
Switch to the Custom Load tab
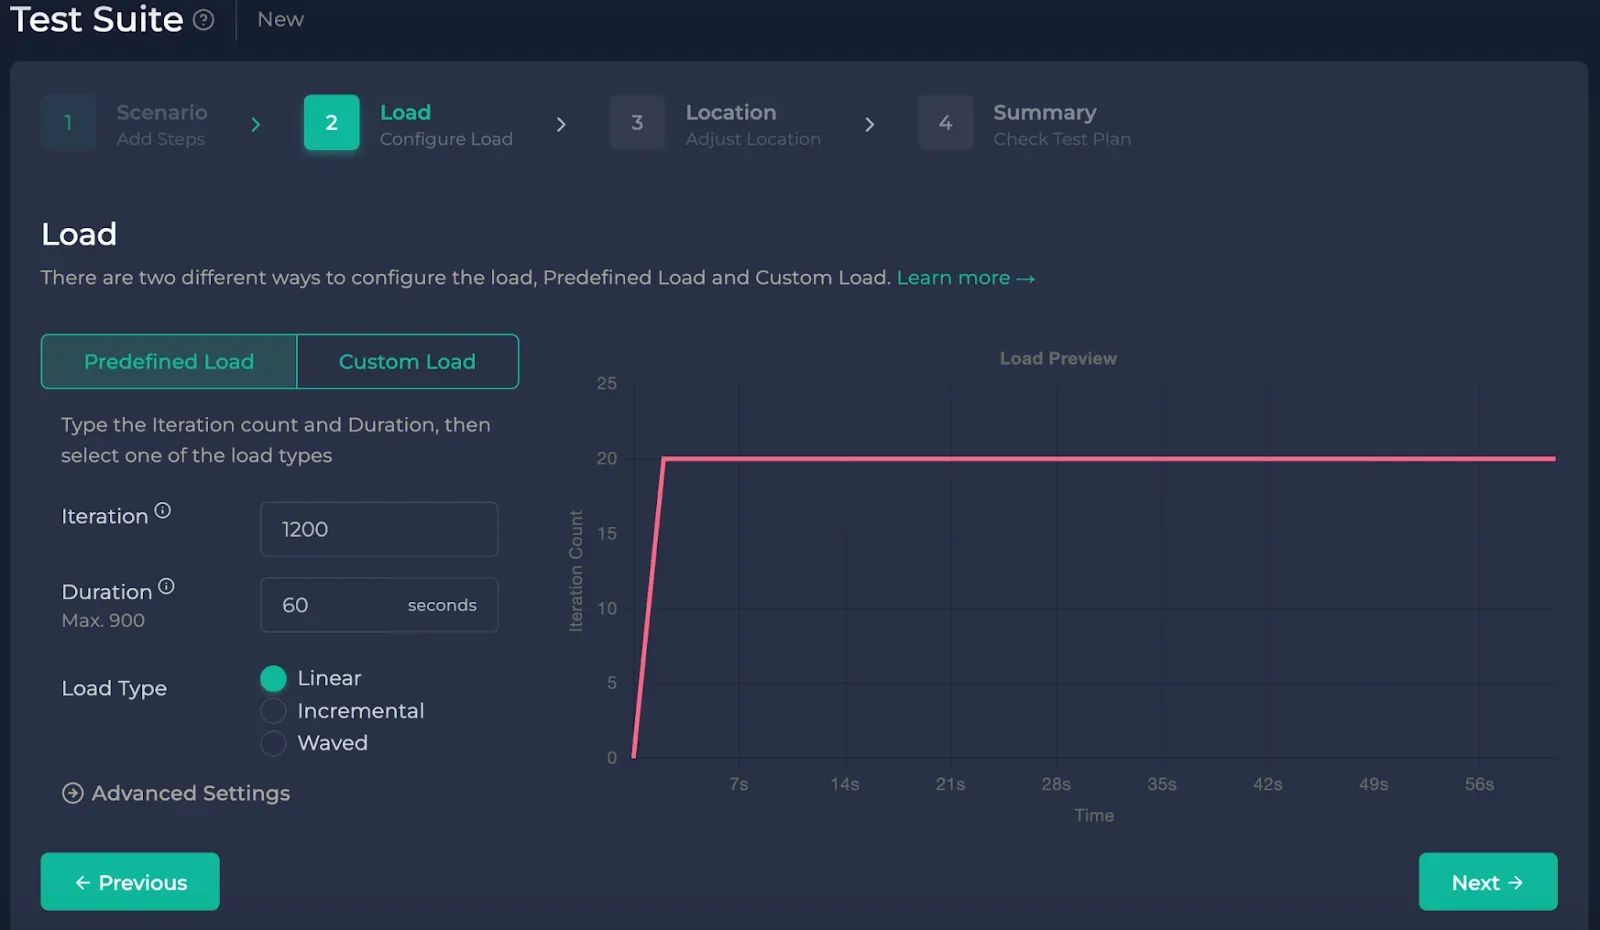click(x=407, y=361)
